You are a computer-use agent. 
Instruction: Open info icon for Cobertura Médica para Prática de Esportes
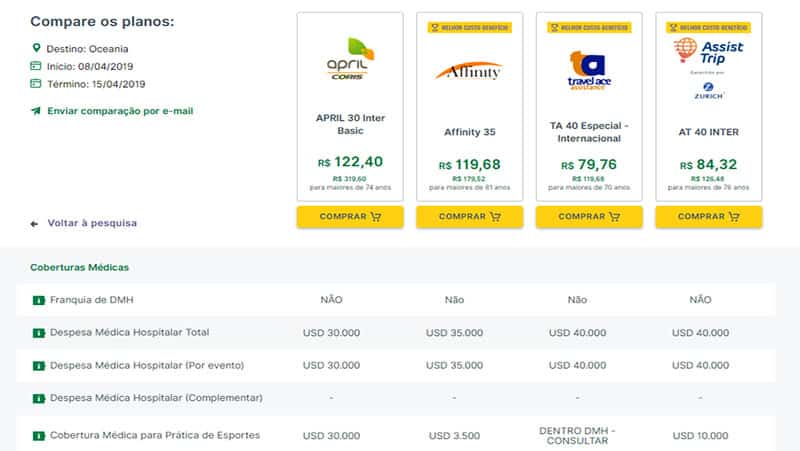(39, 436)
